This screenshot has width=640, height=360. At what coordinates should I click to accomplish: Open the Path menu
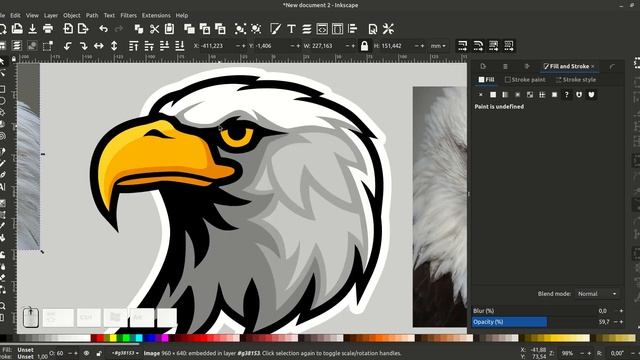coord(92,16)
